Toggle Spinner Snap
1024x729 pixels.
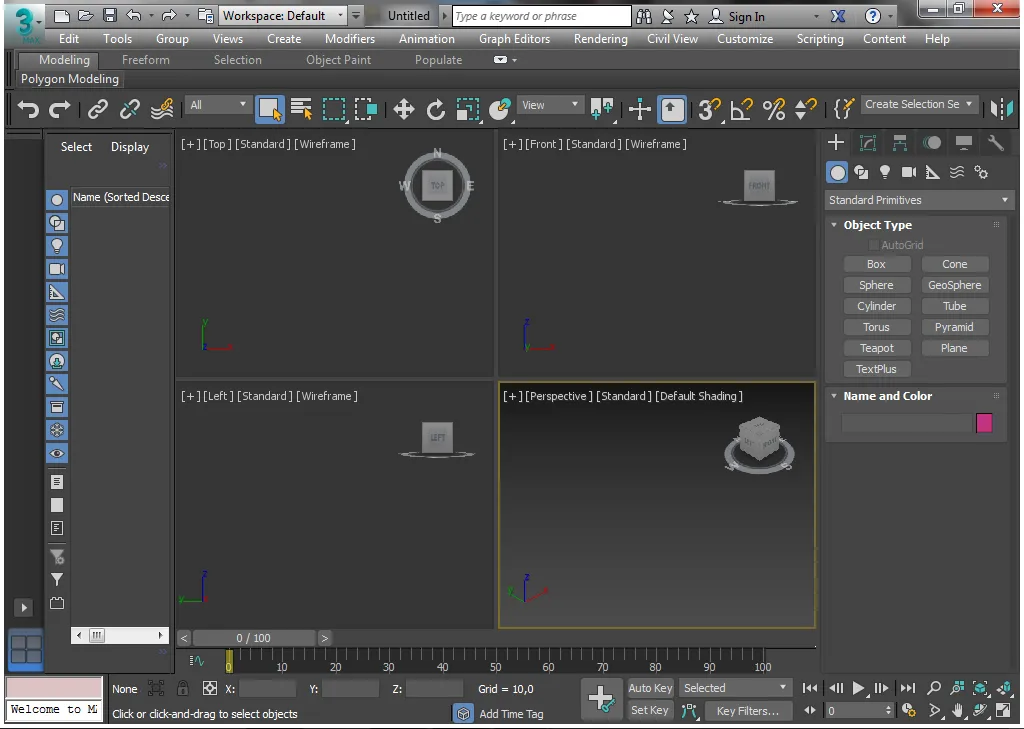tap(805, 109)
